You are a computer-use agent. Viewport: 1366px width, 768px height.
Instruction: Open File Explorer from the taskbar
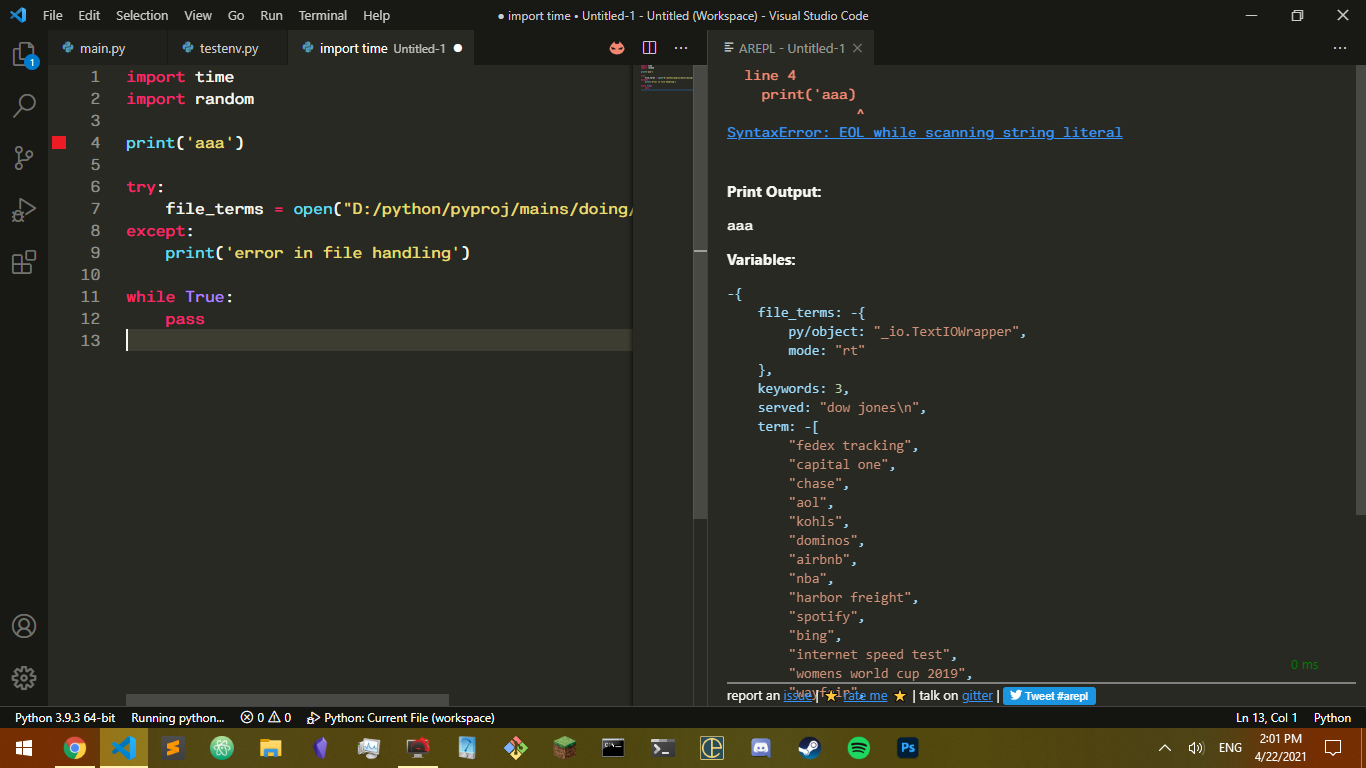point(270,748)
